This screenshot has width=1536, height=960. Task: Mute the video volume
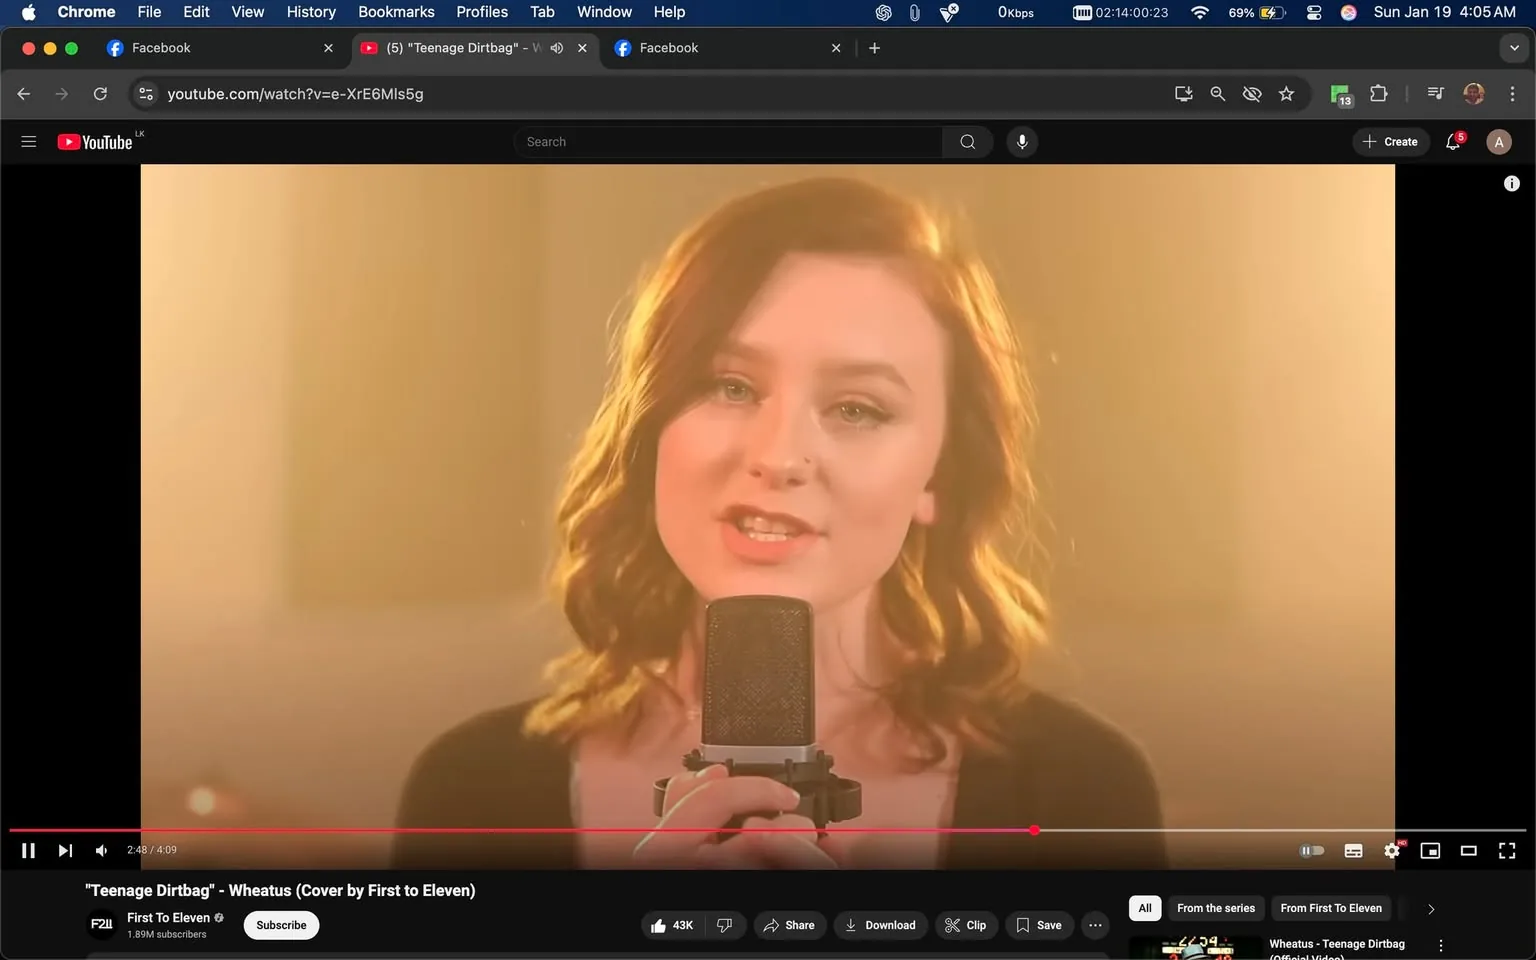tap(101, 850)
